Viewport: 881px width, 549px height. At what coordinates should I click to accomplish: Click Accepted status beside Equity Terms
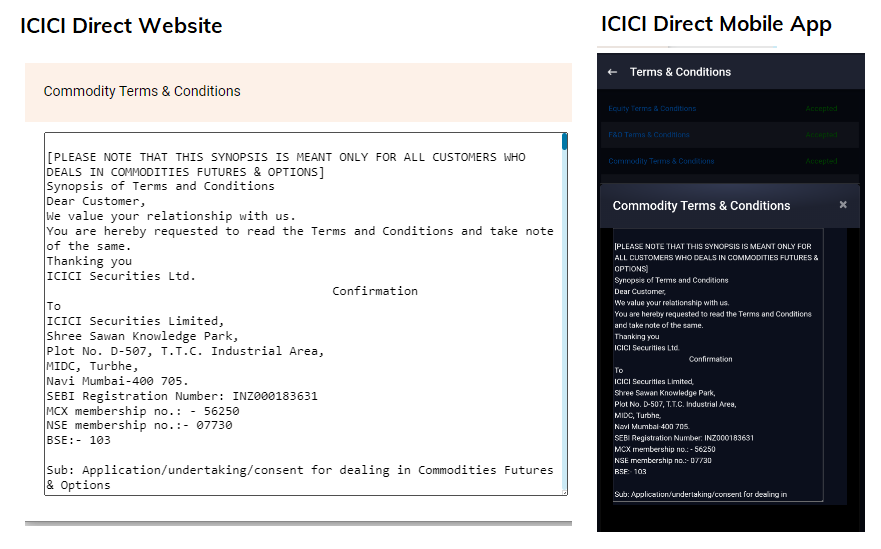821,108
